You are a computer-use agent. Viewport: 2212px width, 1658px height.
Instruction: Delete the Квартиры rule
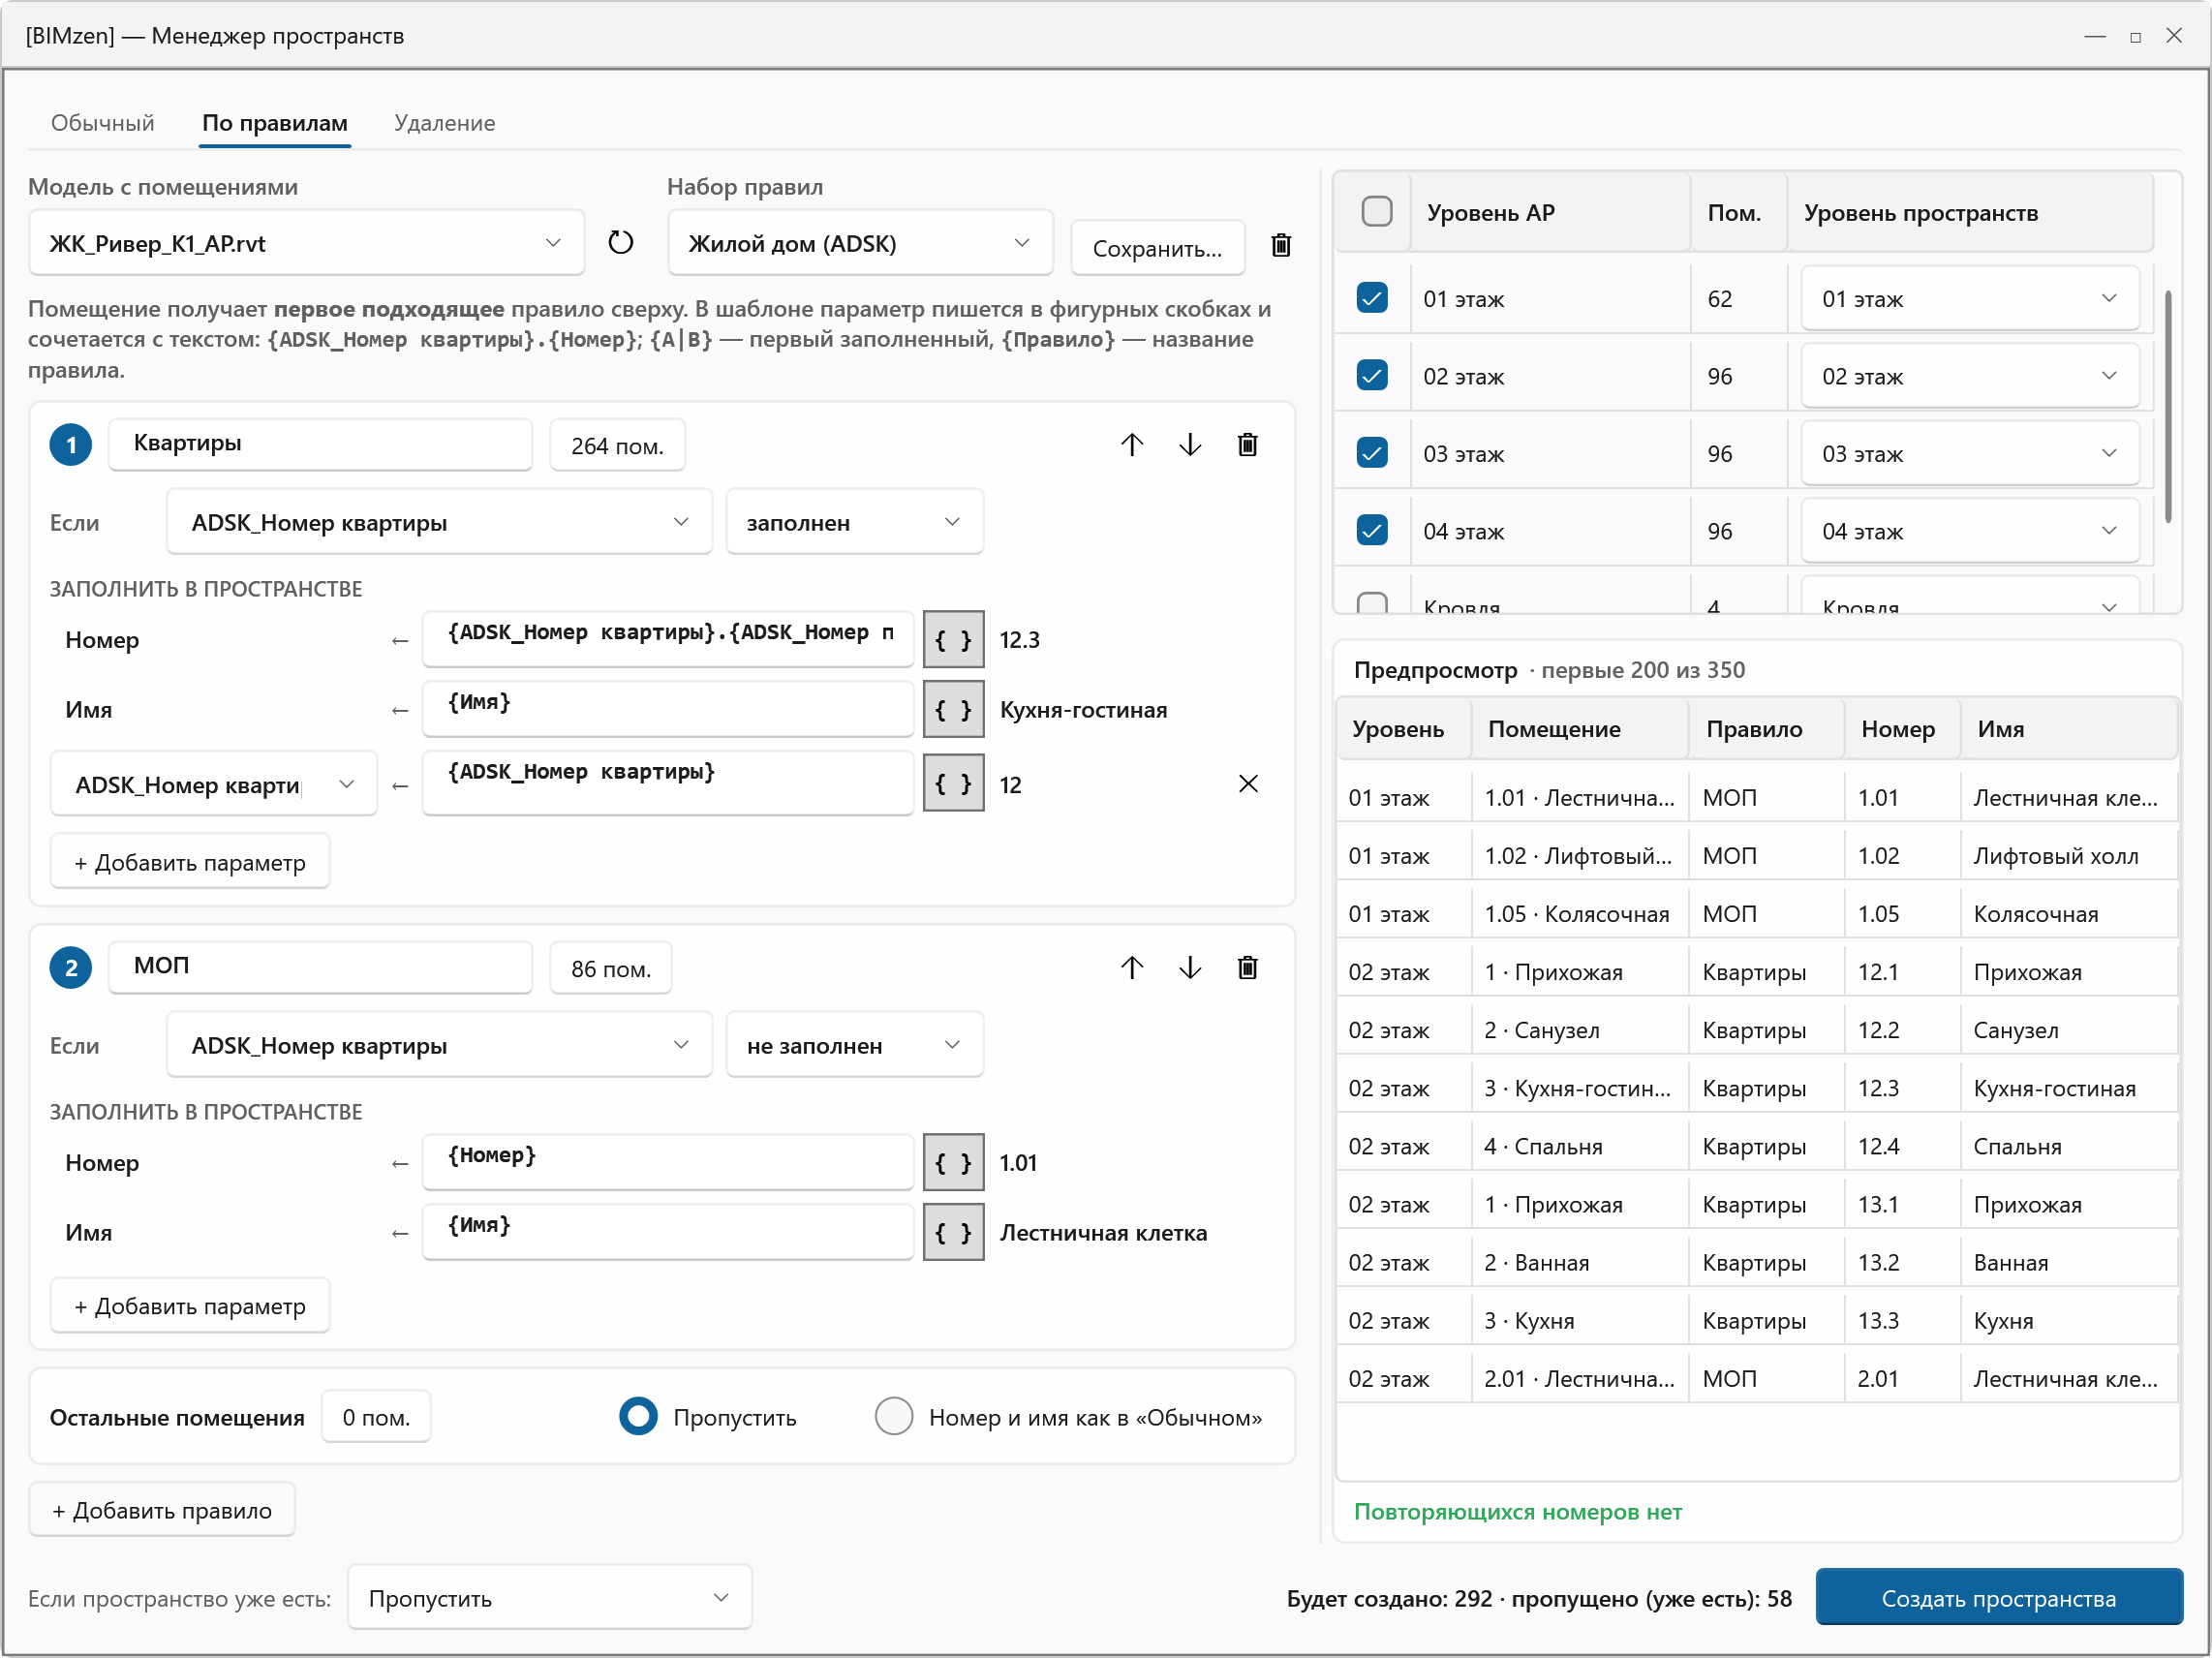pos(1248,445)
